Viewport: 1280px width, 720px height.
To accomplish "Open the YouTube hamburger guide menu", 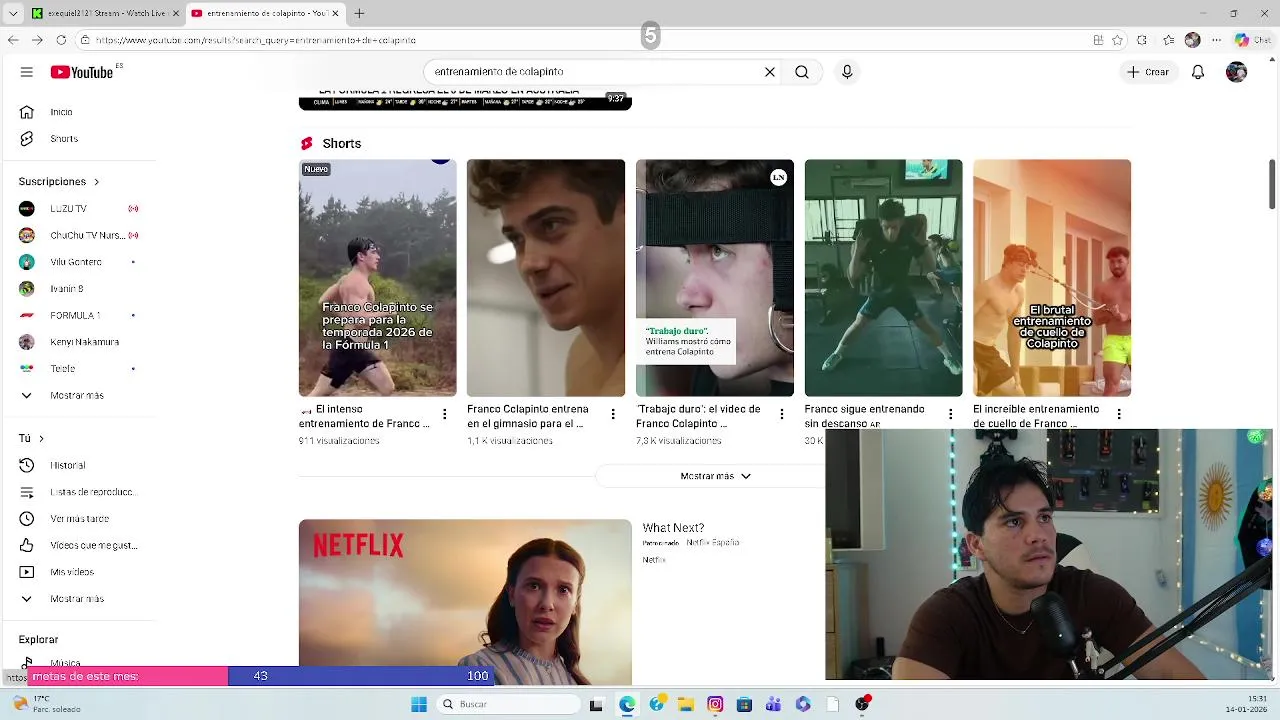I will 27,72.
